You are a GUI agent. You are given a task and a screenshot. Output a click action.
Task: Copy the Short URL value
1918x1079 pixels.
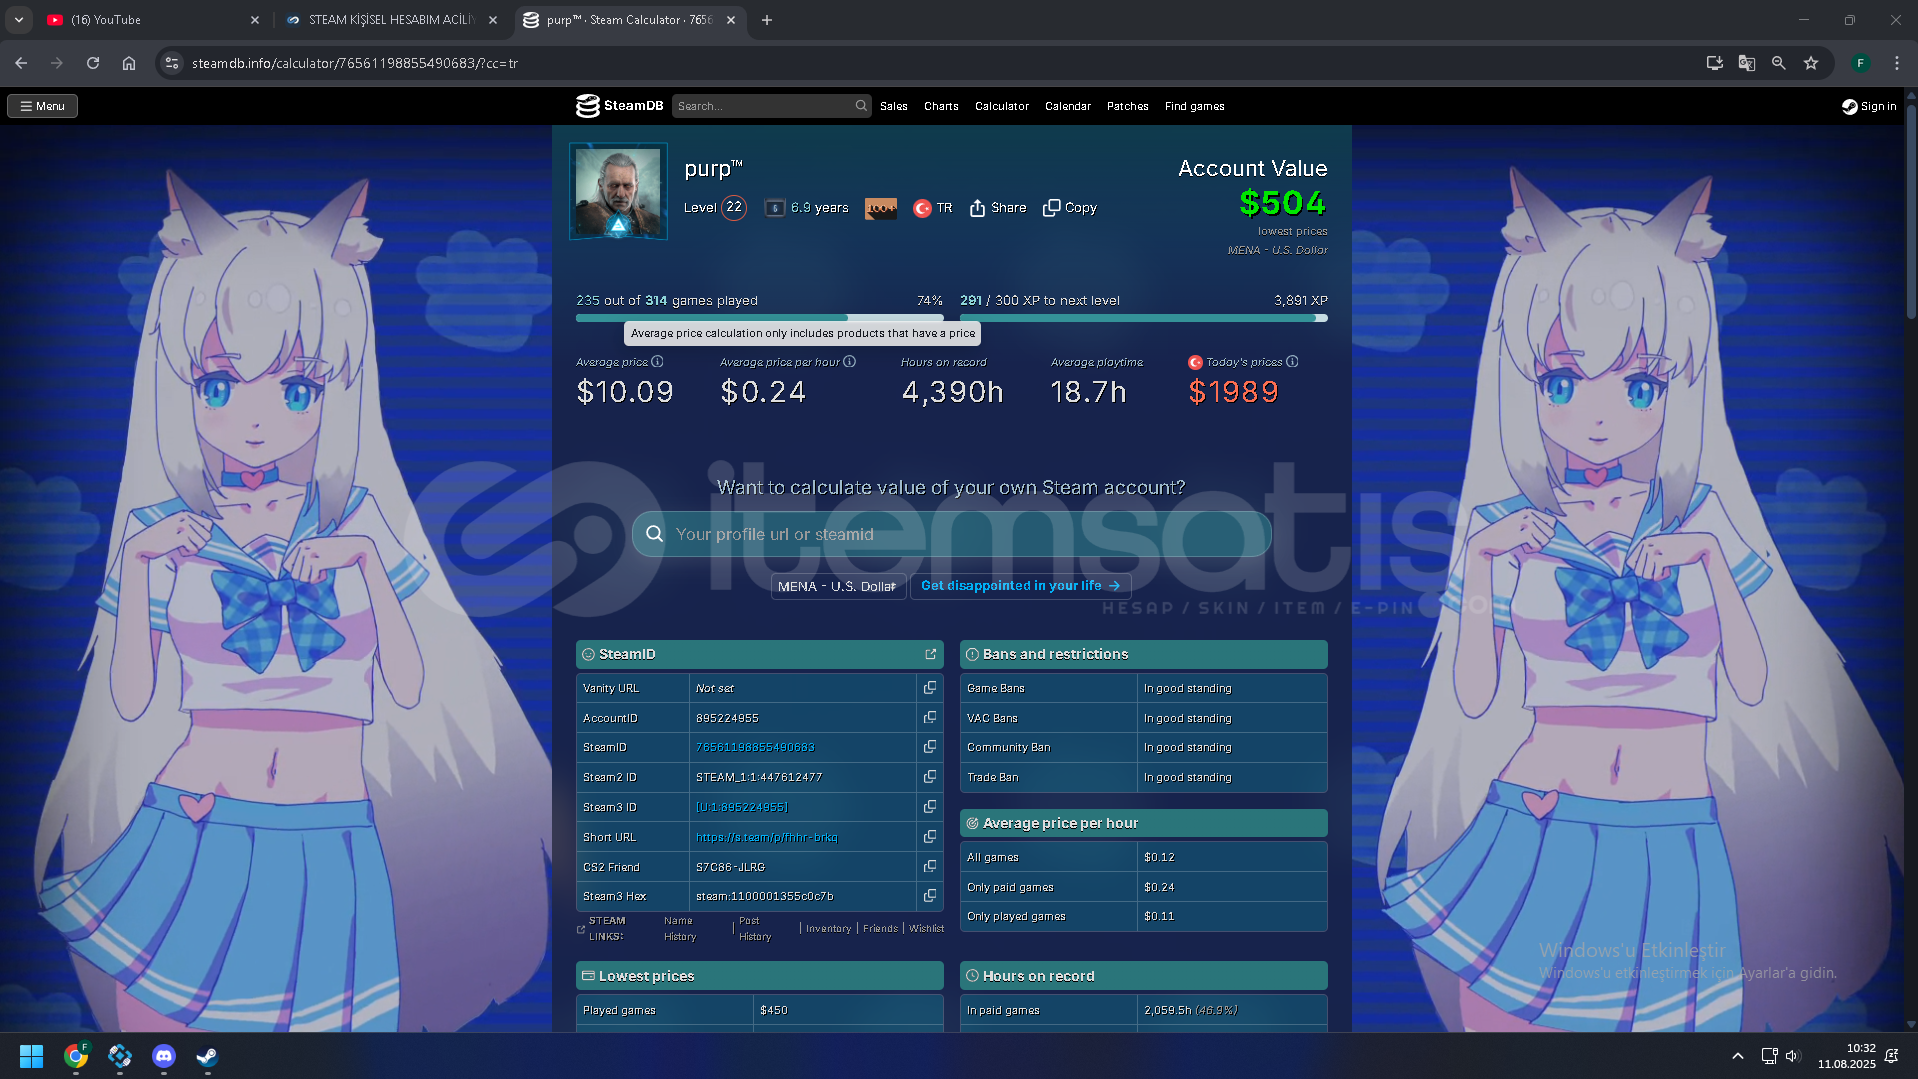pos(930,837)
